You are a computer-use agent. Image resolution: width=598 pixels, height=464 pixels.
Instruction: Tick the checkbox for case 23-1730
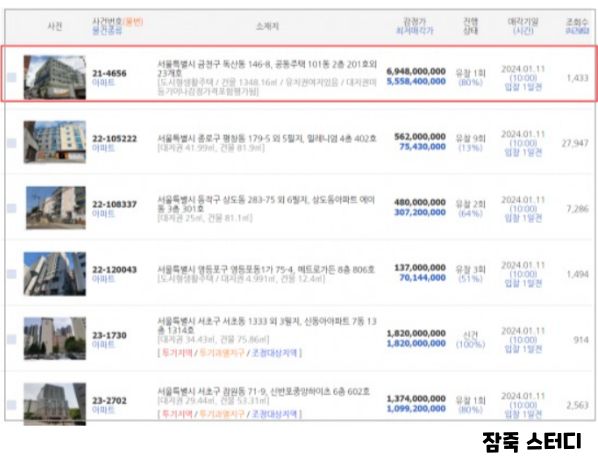coord(12,339)
